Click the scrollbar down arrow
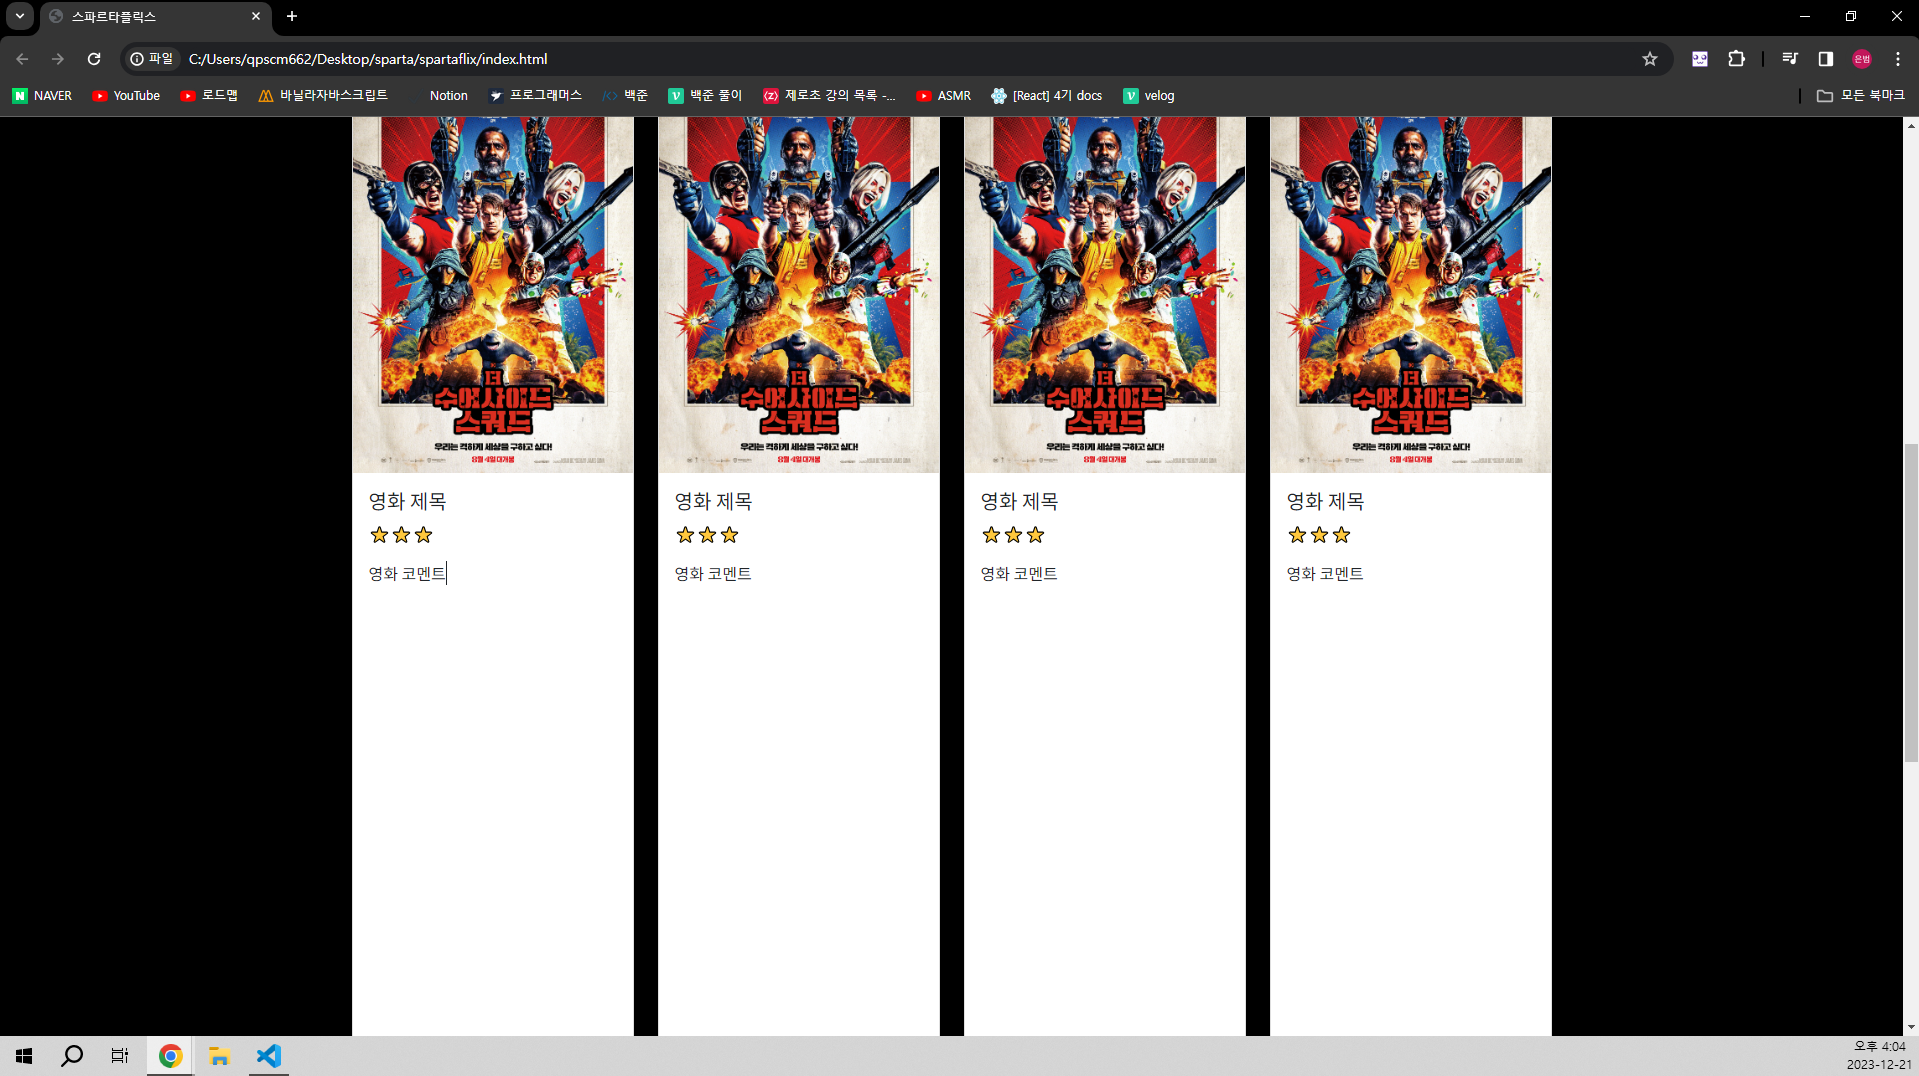The height and width of the screenshot is (1076, 1919). pyautogui.click(x=1911, y=1027)
